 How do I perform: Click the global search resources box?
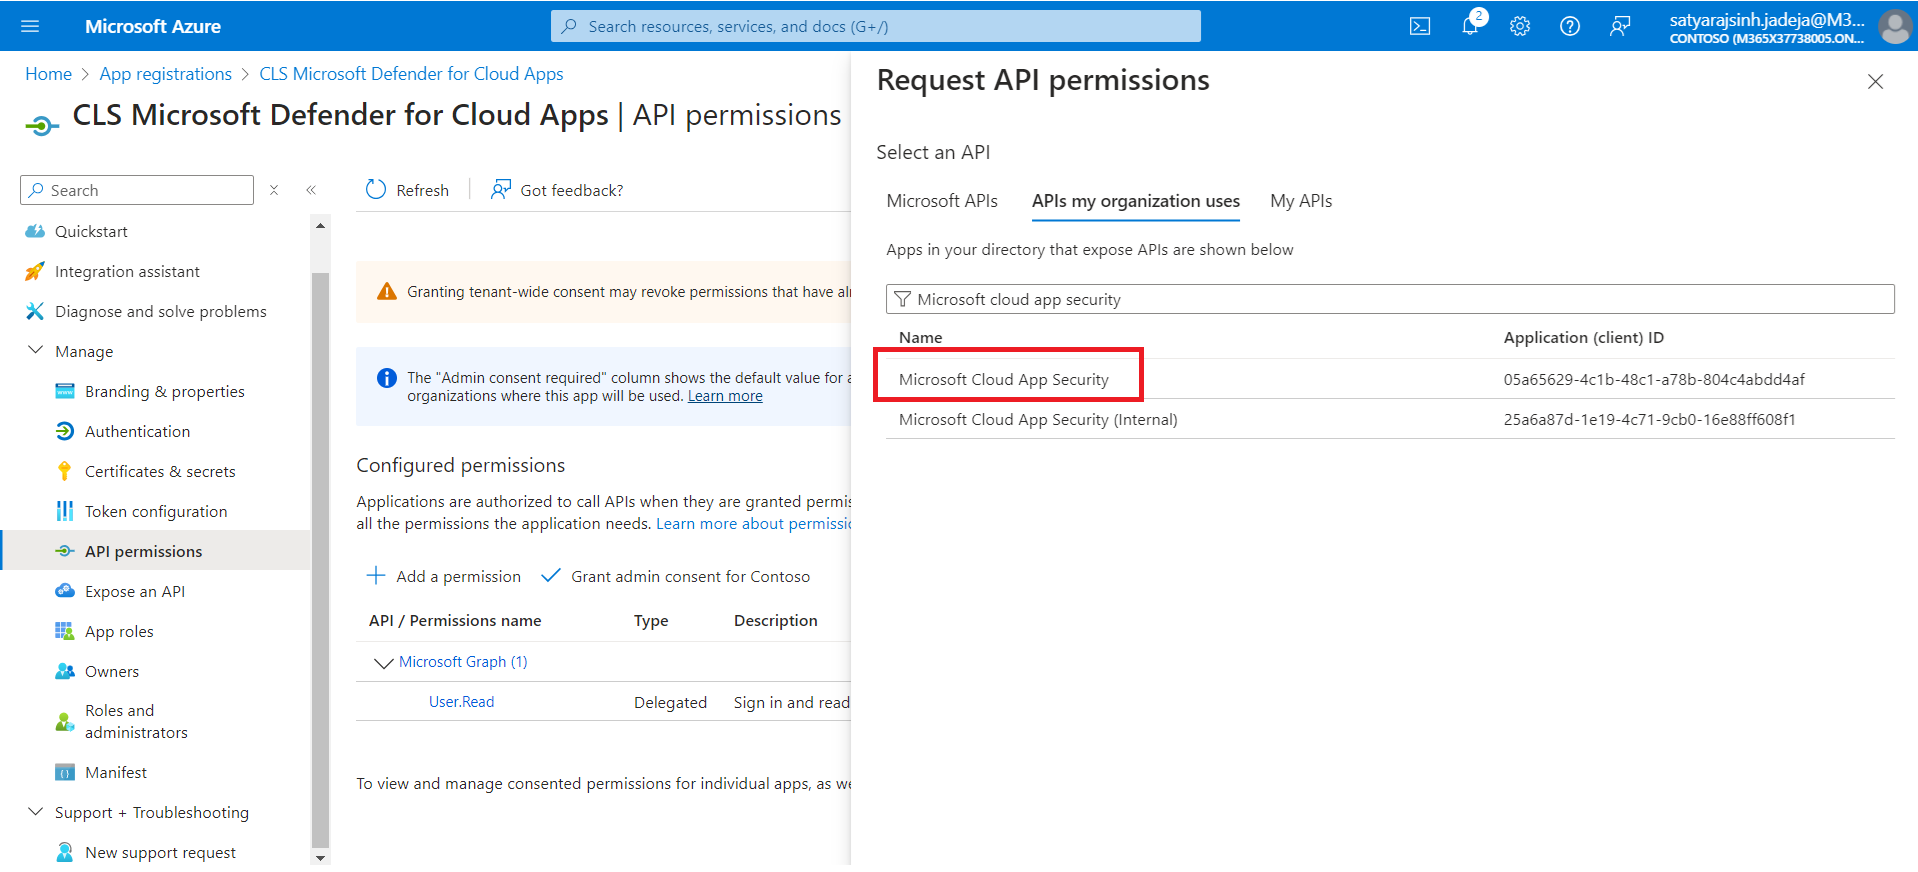(x=876, y=26)
